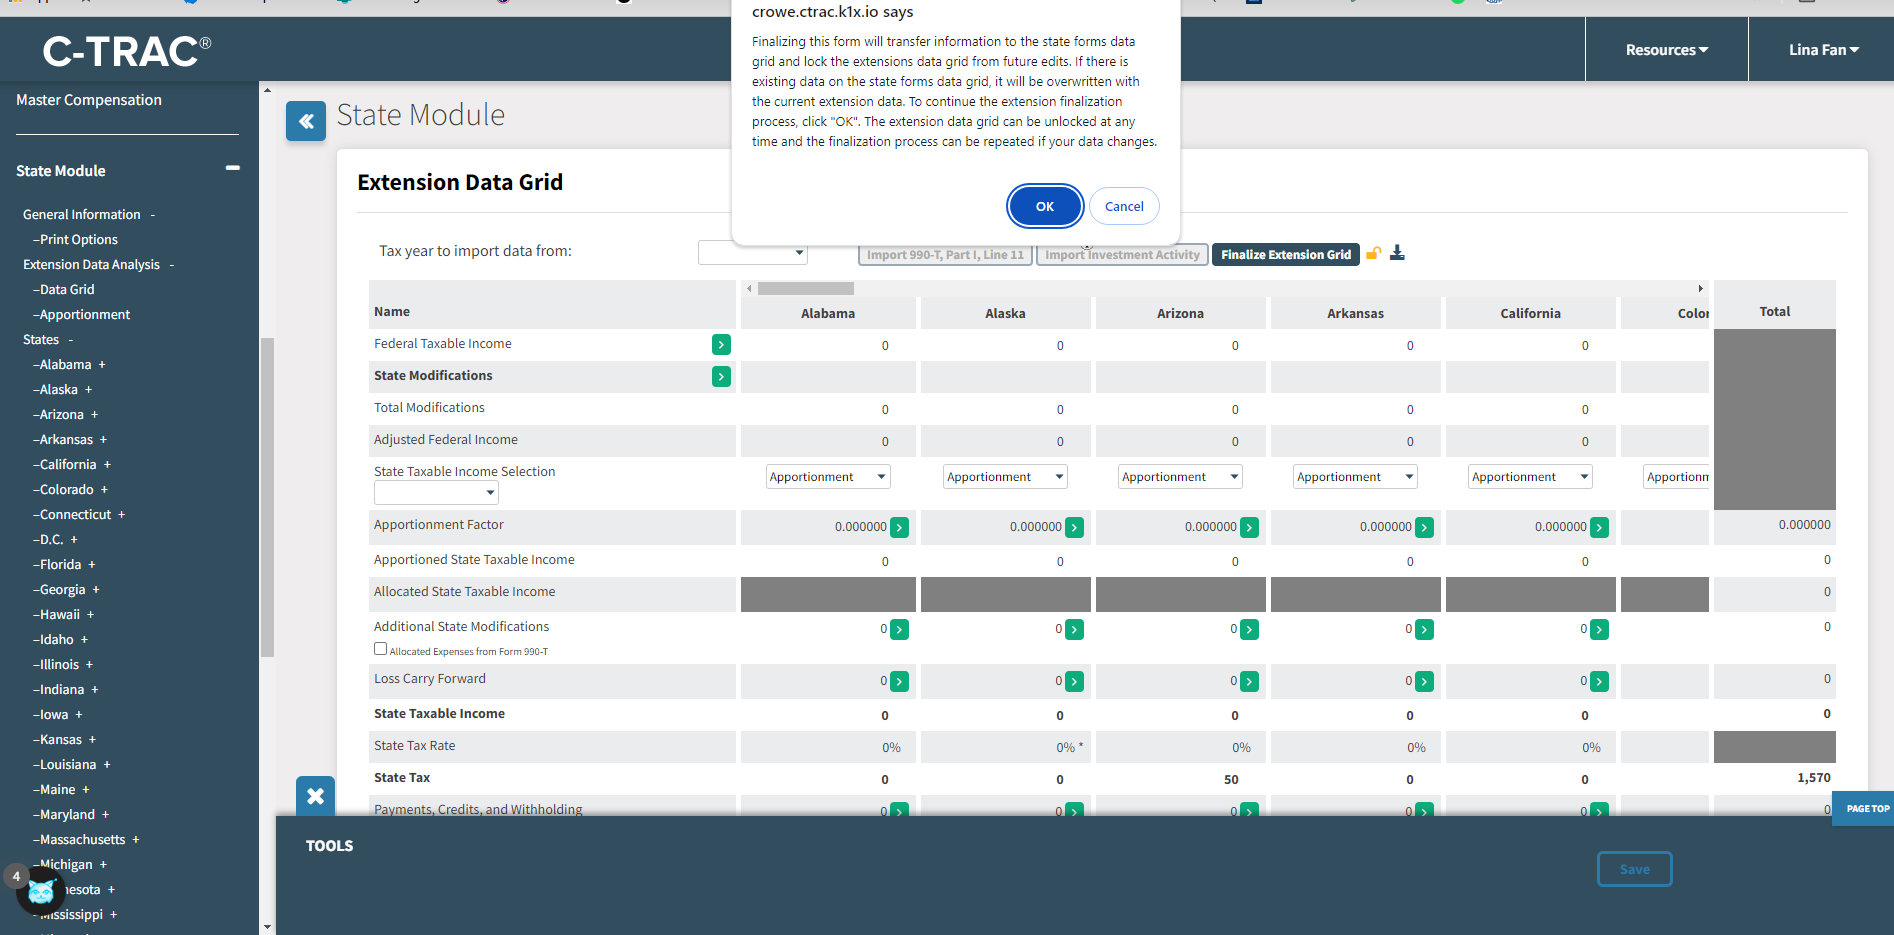Open Arizona Loss Carry Forward arrow
This screenshot has height=935, width=1894.
coord(1249,682)
